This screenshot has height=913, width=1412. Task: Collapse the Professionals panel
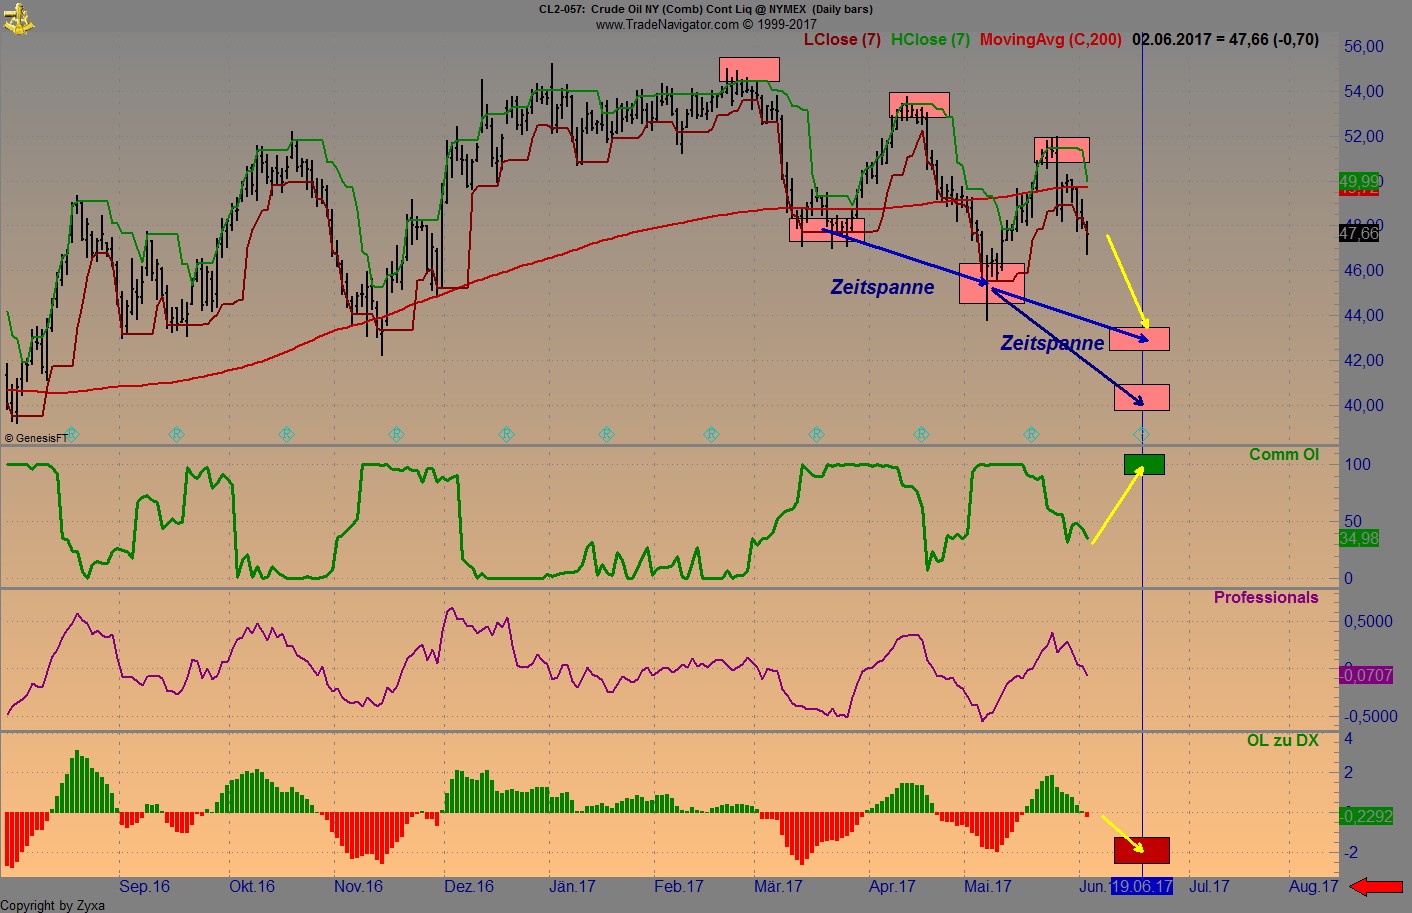coord(1266,597)
